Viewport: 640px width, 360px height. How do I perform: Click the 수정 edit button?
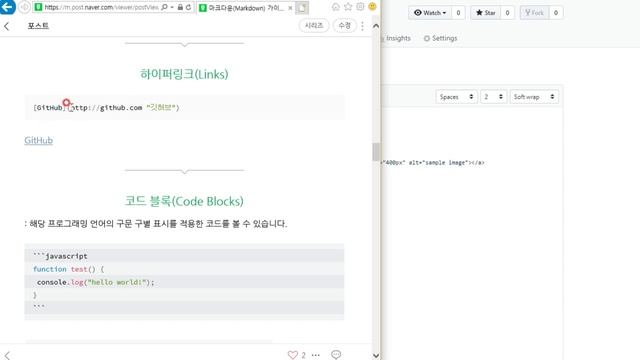pos(344,26)
